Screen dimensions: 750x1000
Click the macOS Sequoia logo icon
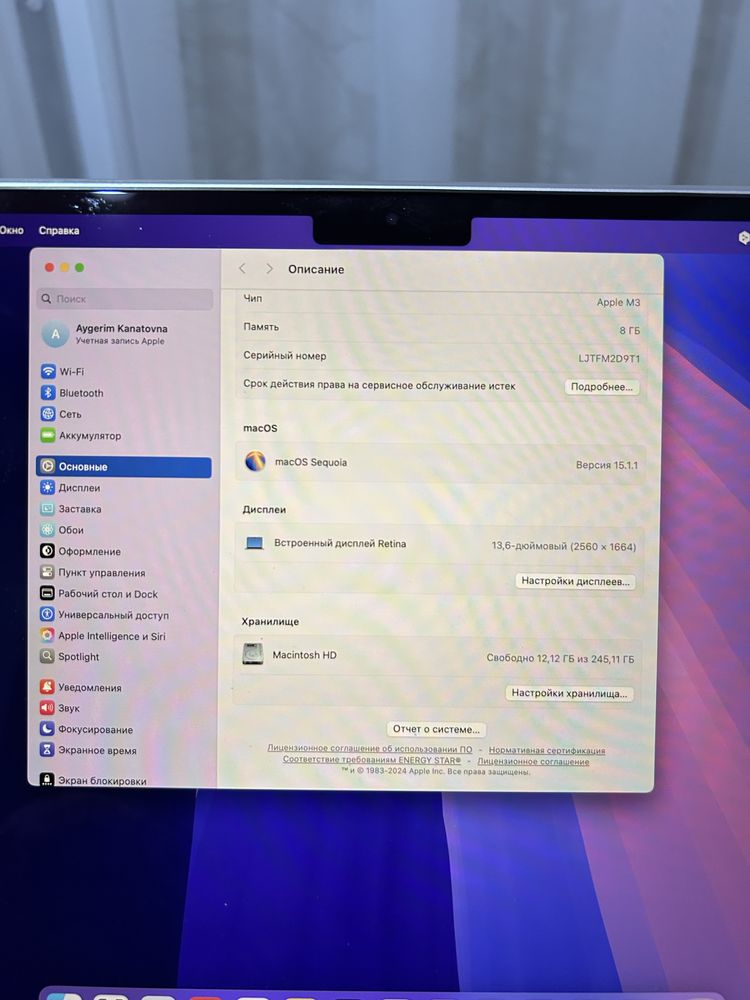pyautogui.click(x=255, y=461)
